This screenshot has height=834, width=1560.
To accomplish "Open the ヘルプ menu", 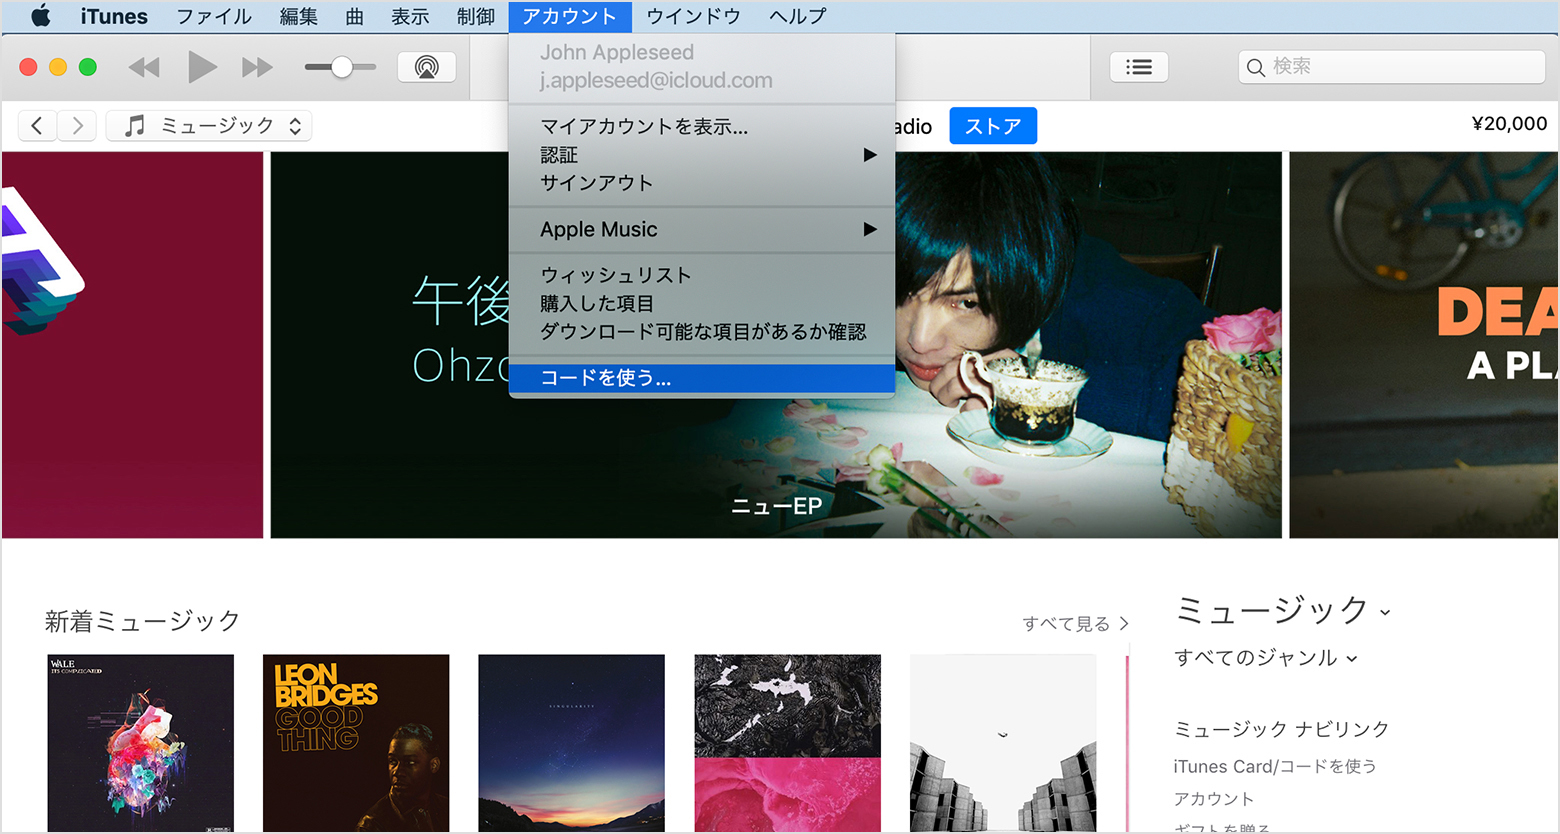I will 798,16.
